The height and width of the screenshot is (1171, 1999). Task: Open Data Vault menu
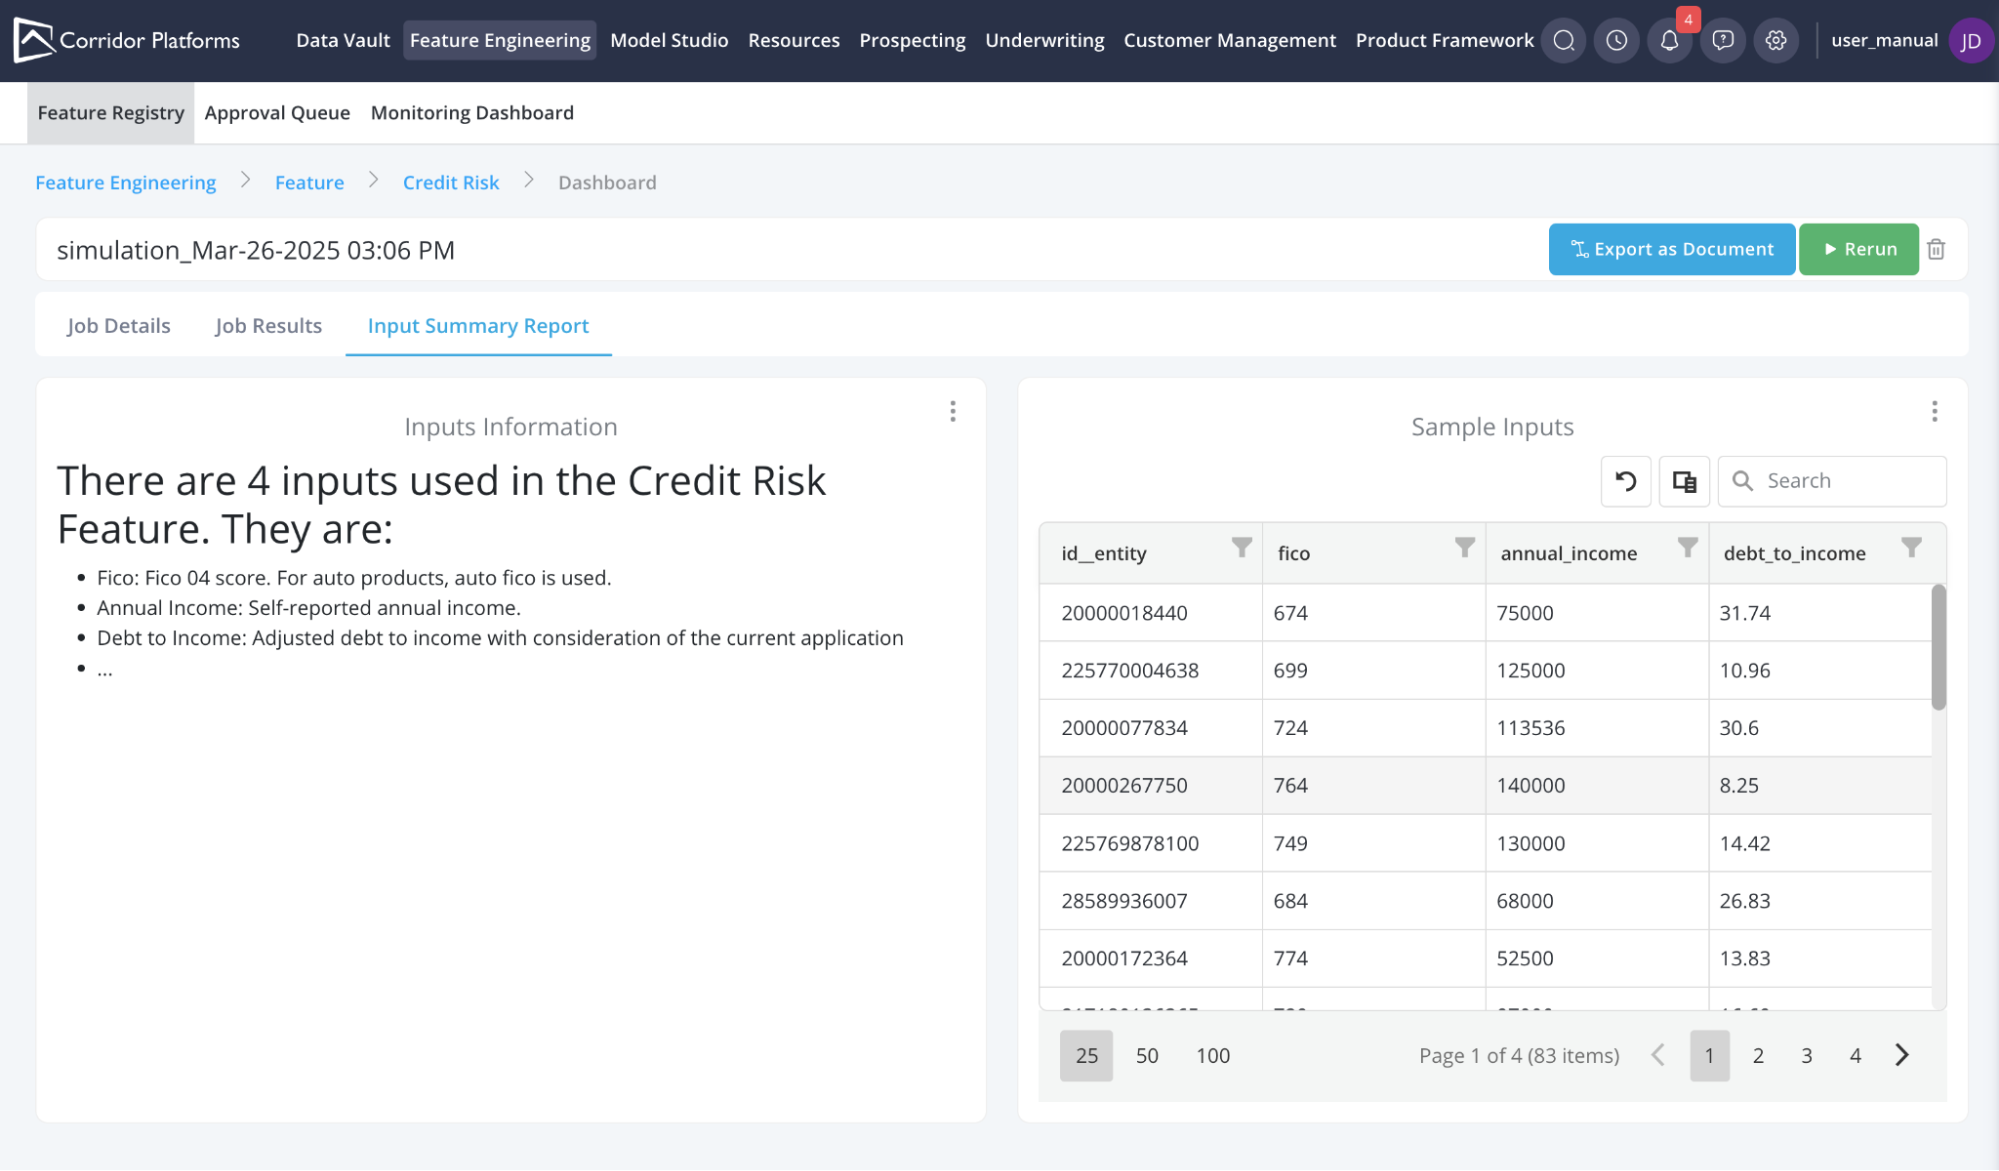[343, 40]
